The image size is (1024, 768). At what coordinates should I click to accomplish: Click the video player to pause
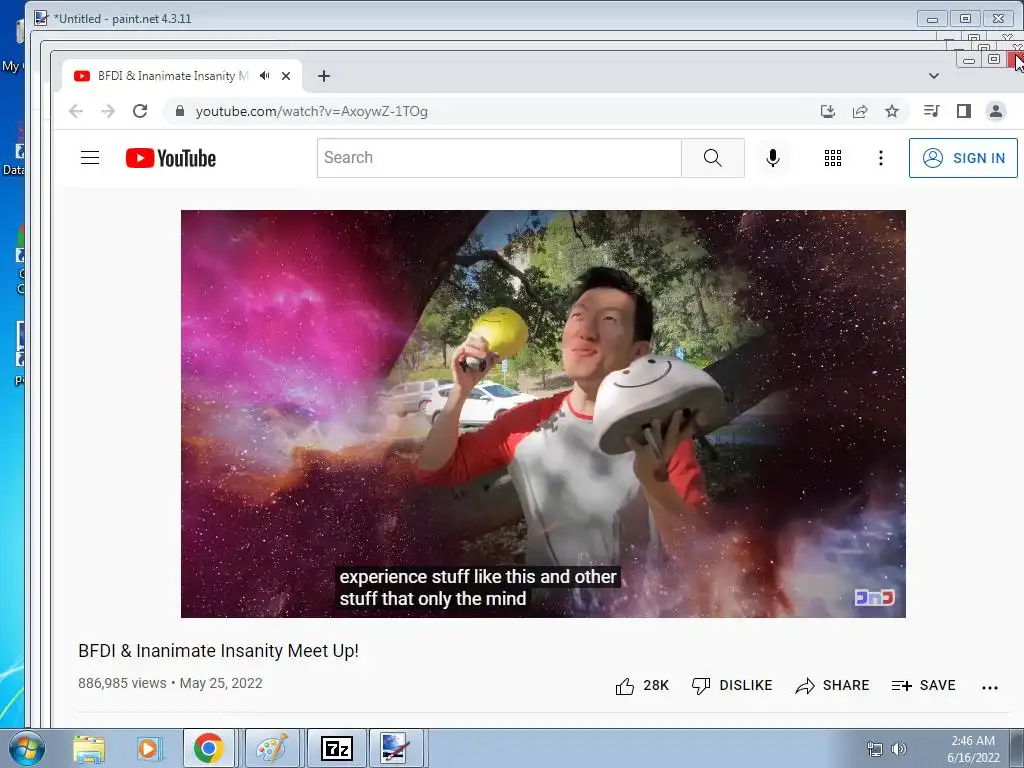click(543, 414)
